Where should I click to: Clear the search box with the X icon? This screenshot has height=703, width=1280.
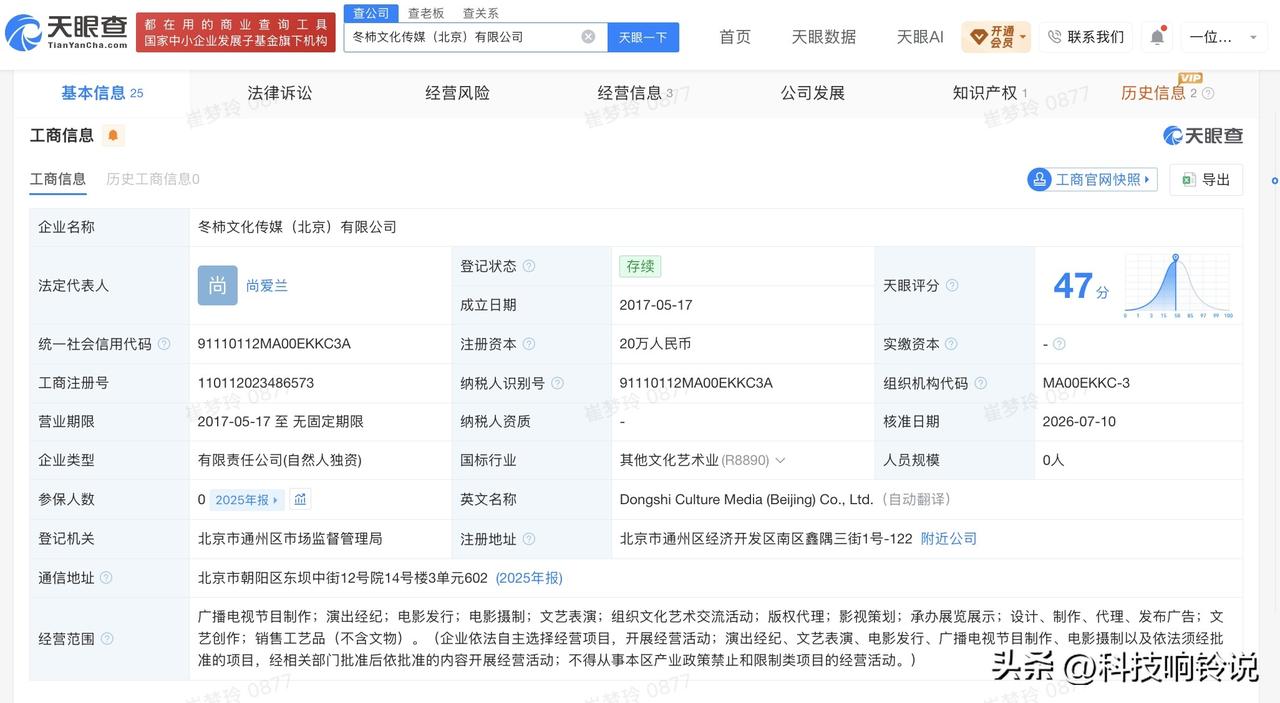click(588, 37)
